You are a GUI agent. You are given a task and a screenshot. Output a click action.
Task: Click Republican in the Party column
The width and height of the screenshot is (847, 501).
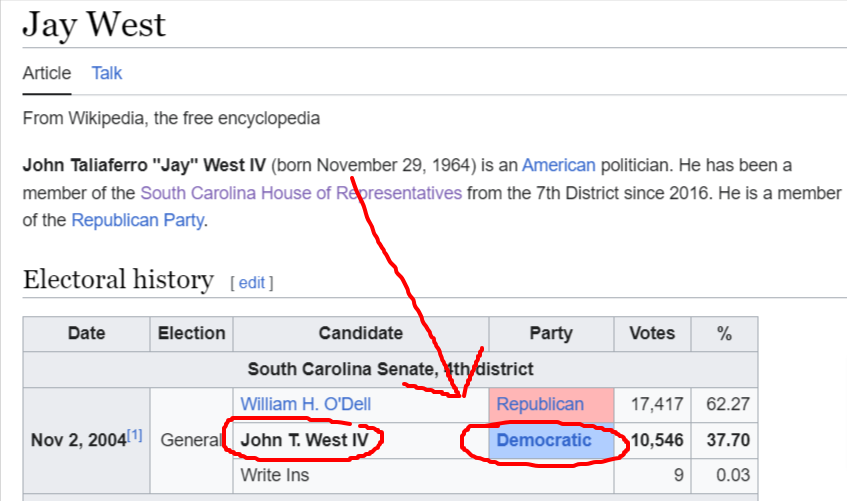coord(540,404)
